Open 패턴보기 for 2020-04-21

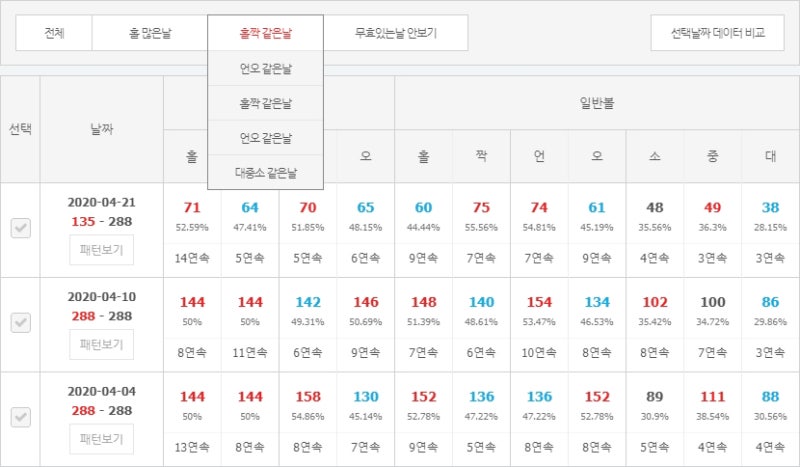click(101, 250)
